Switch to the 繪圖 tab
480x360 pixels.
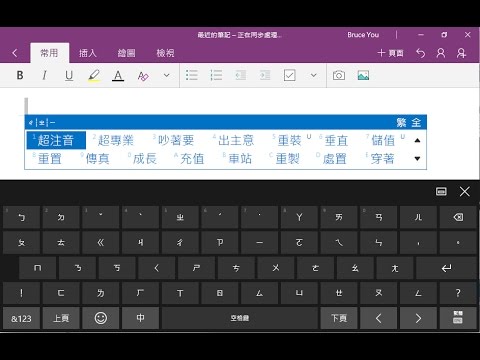click(127, 53)
